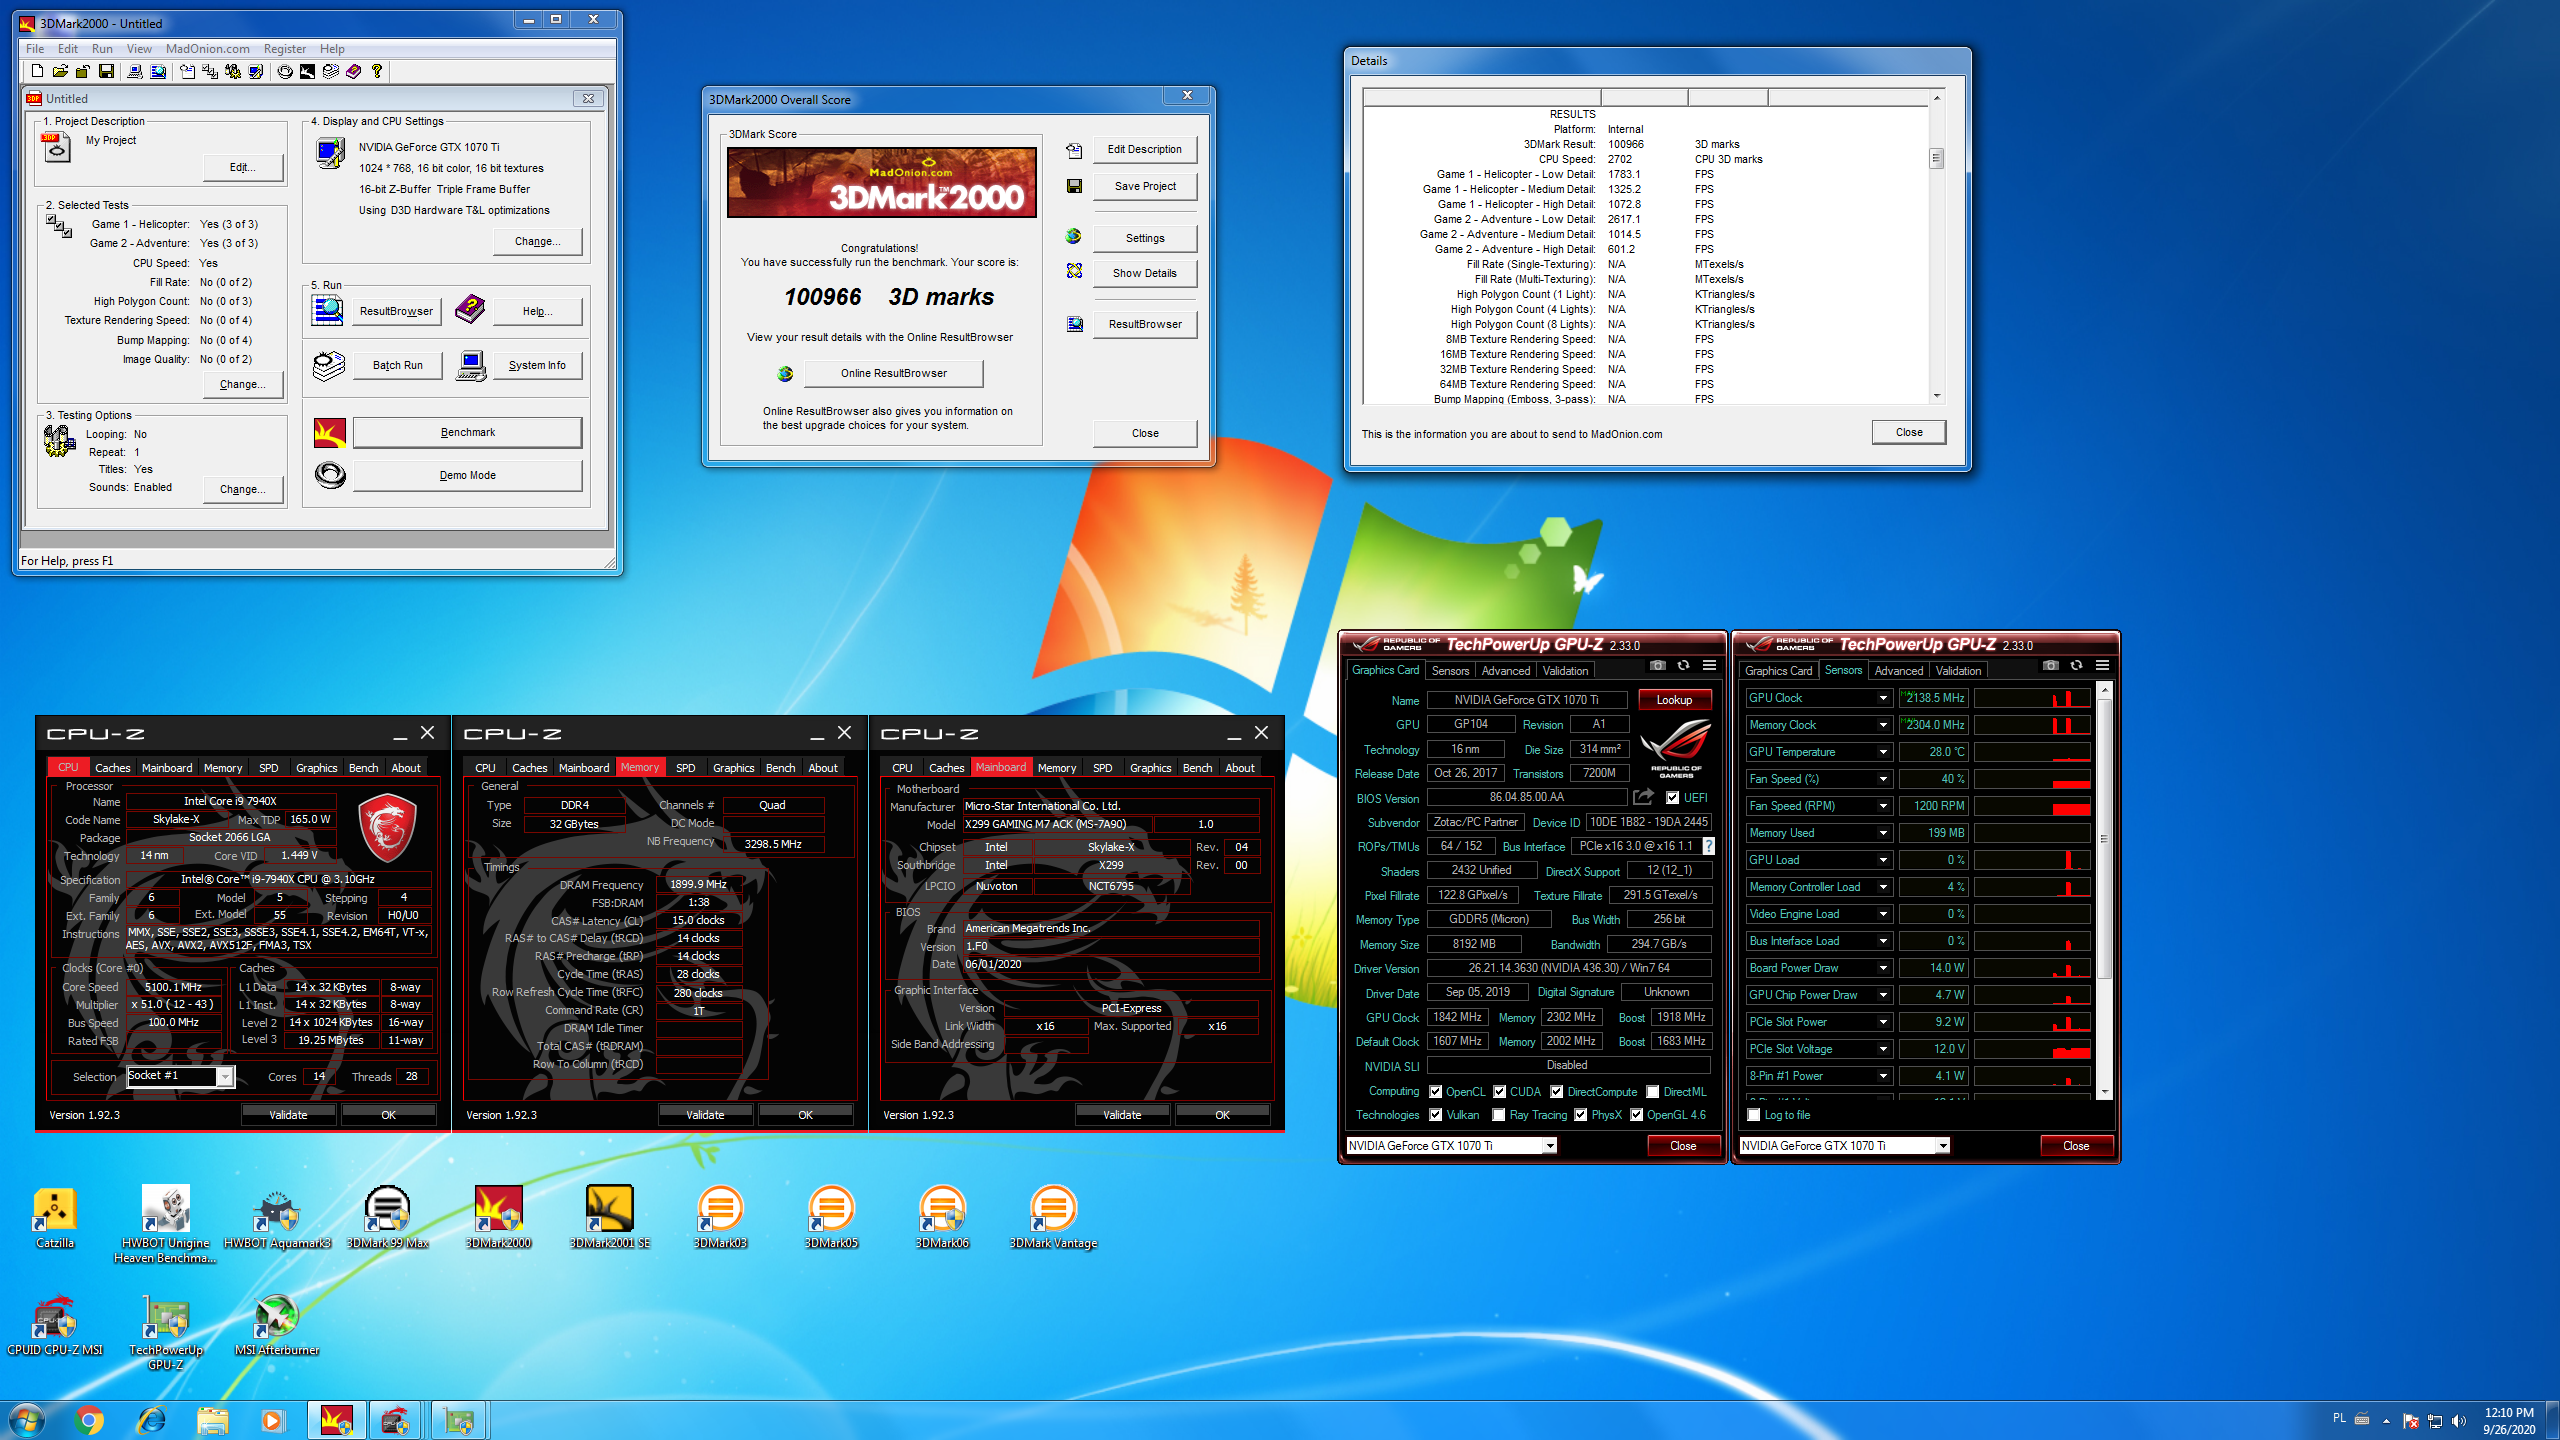Click the Save floppy disk toolbar icon in 3DMark2000
The height and width of the screenshot is (1440, 2560).
click(106, 71)
